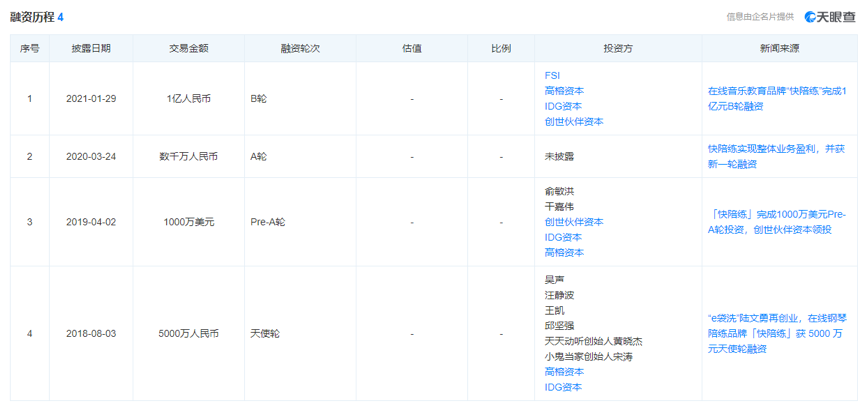Click investor name 俞敏洪

click(x=559, y=191)
